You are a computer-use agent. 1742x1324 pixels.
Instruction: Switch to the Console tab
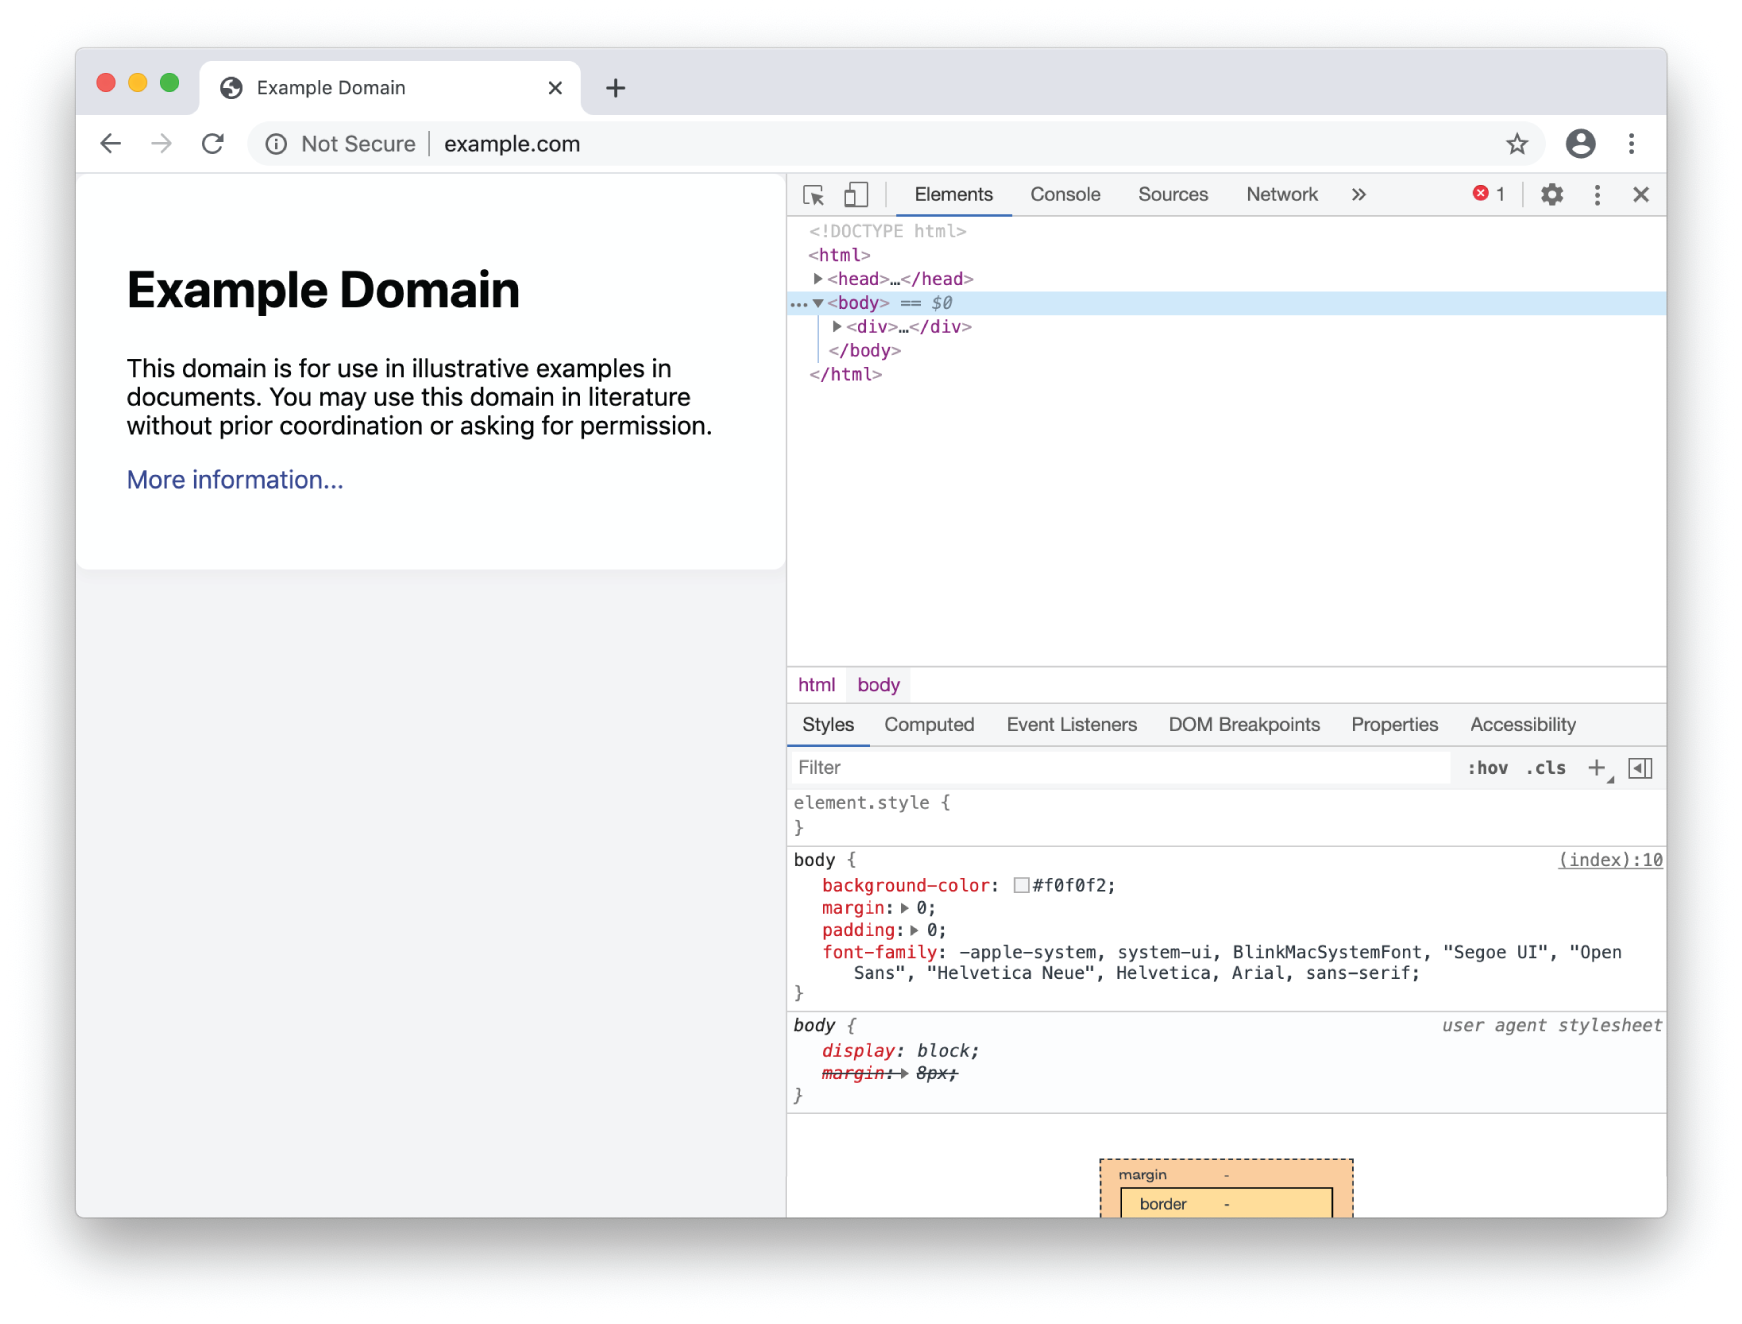1064,194
